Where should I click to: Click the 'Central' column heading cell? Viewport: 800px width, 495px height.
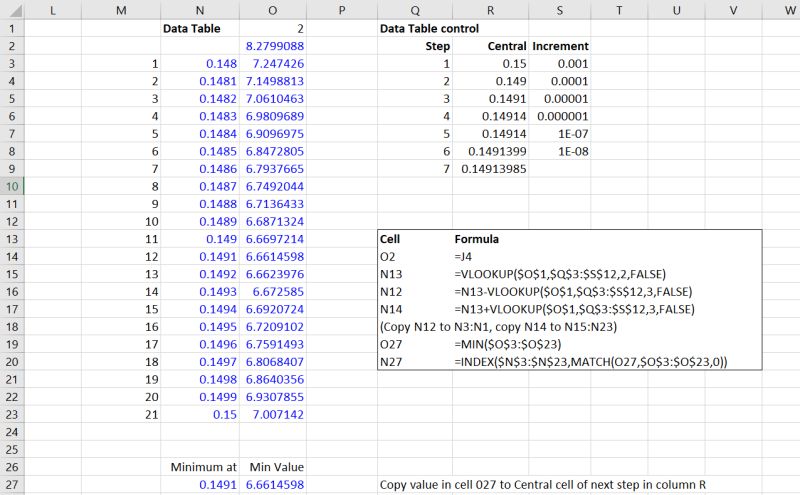[x=490, y=46]
